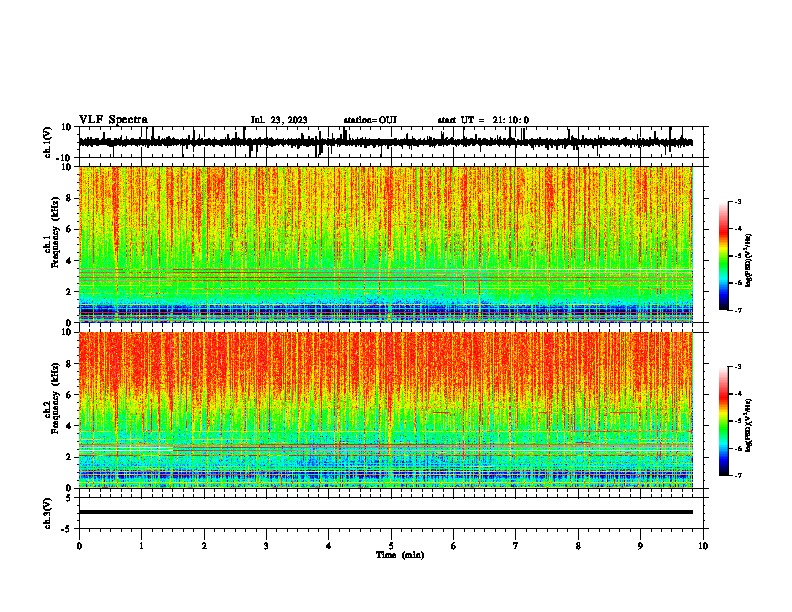Click the time axis tick label "9"

pos(640,546)
